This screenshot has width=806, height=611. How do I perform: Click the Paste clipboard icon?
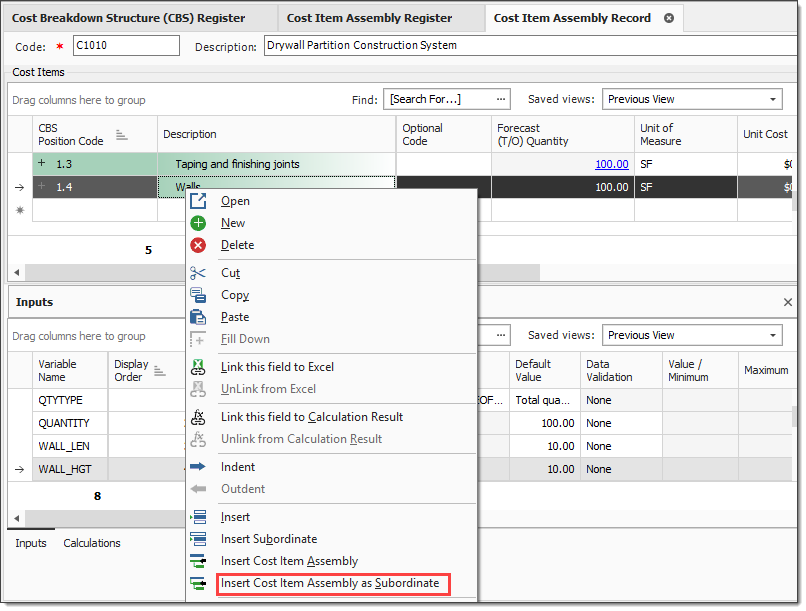click(198, 317)
